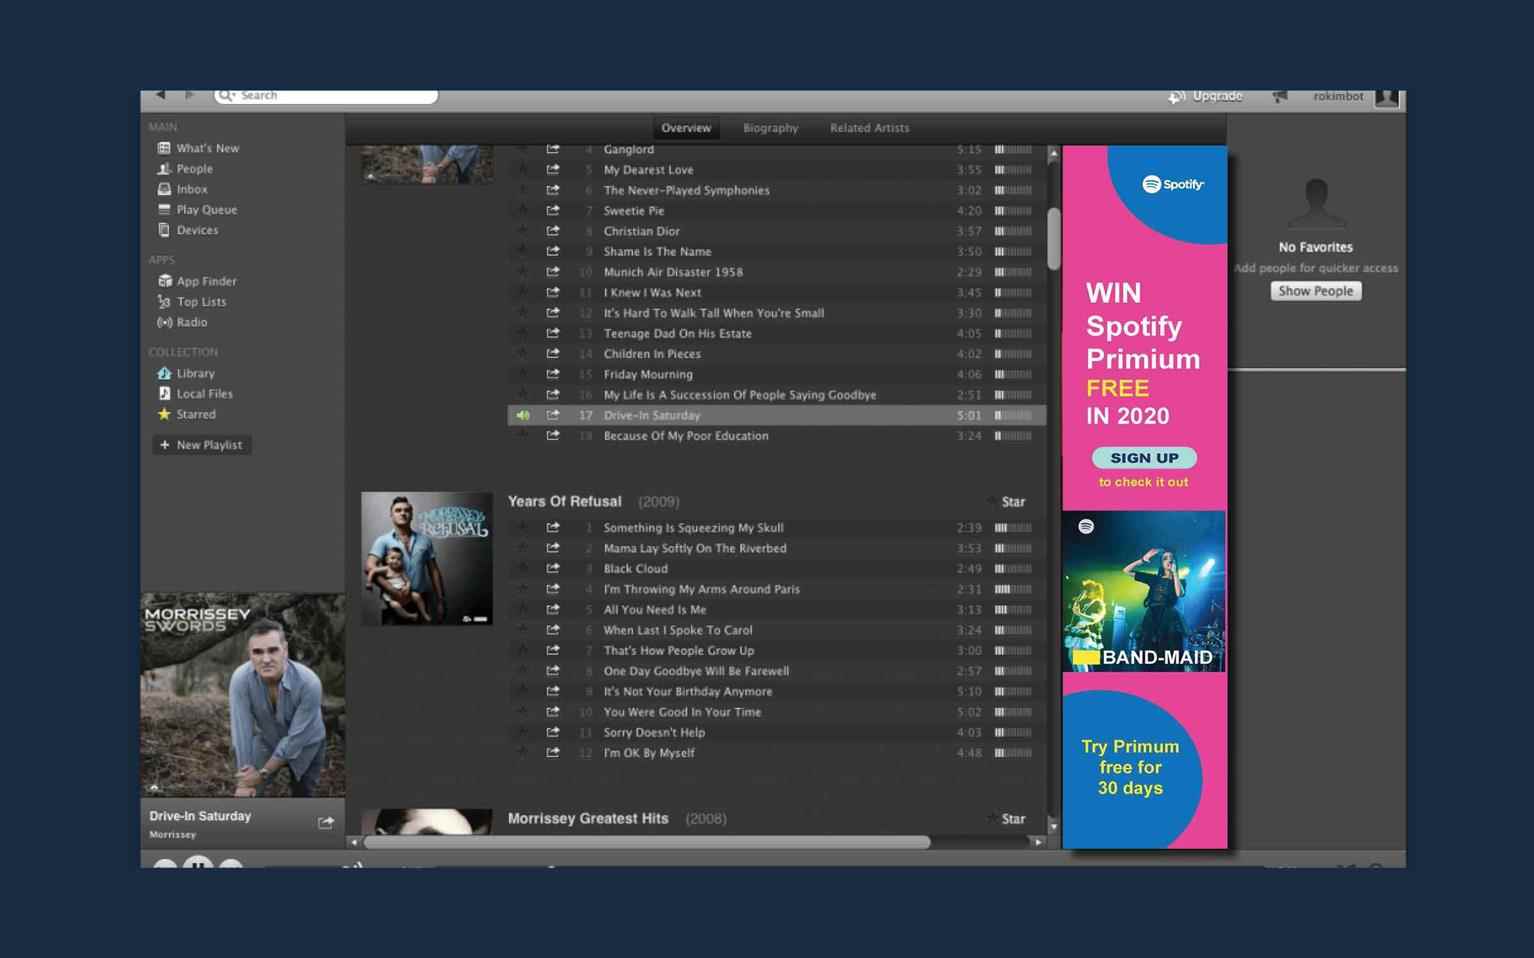Open Local Files
1534x958 pixels.
point(195,394)
